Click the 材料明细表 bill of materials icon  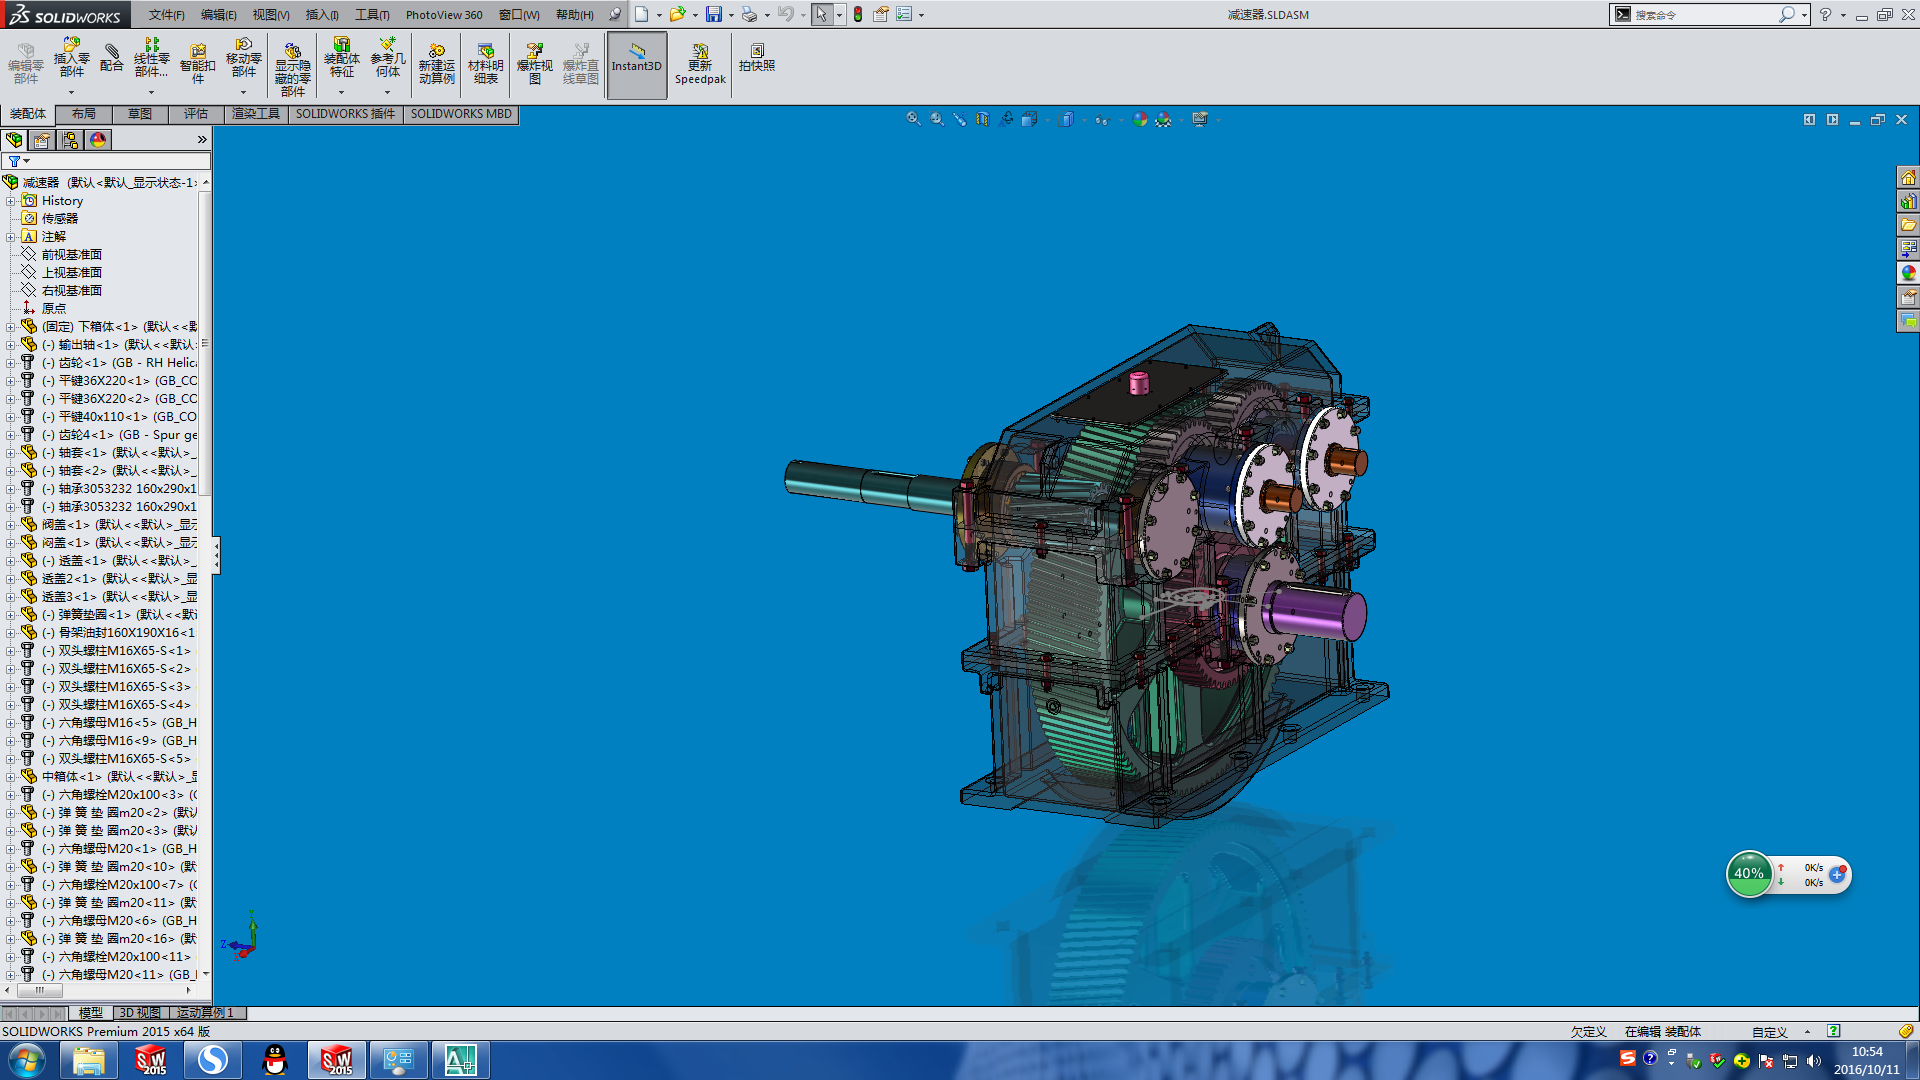[x=485, y=62]
